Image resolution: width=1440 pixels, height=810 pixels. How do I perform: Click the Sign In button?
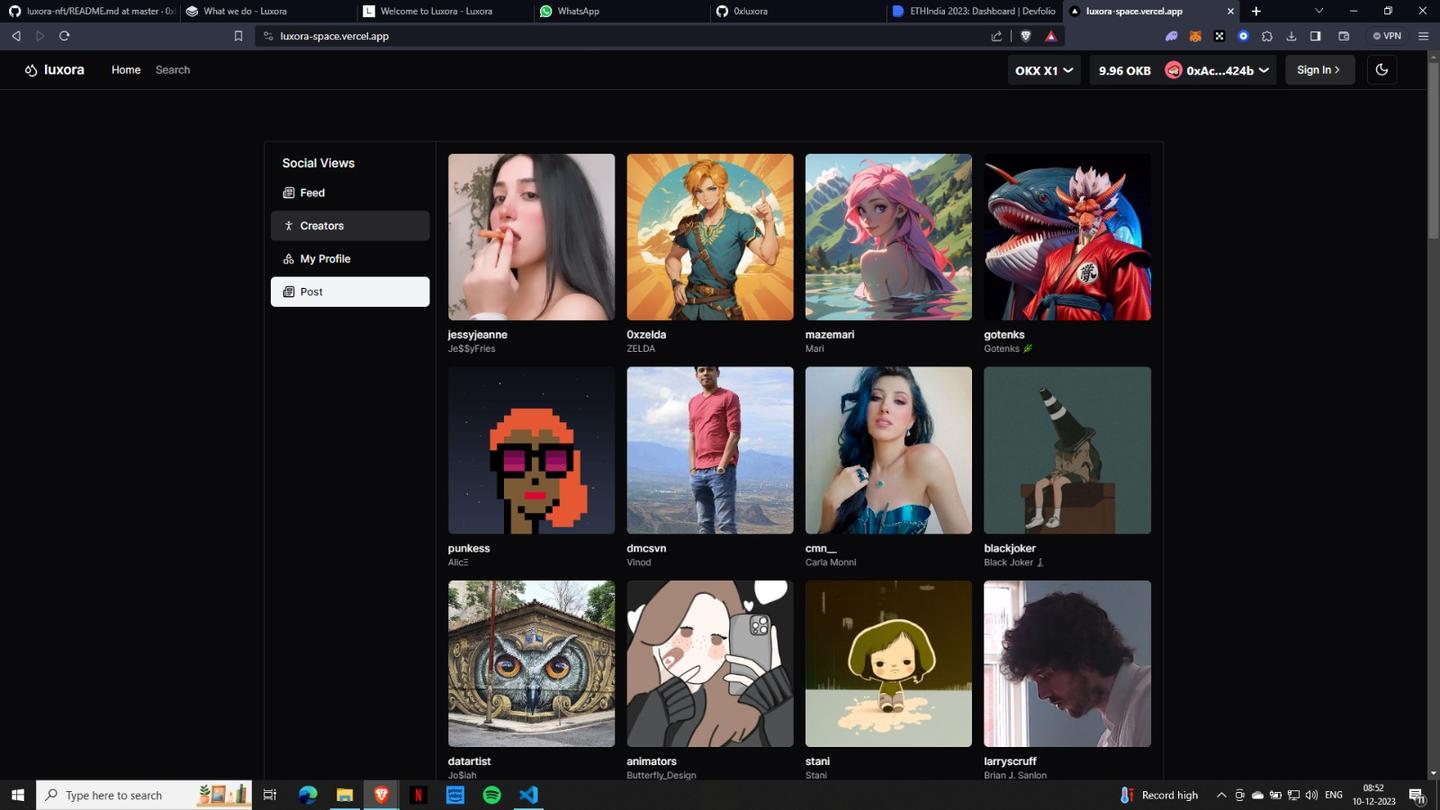pos(1319,70)
